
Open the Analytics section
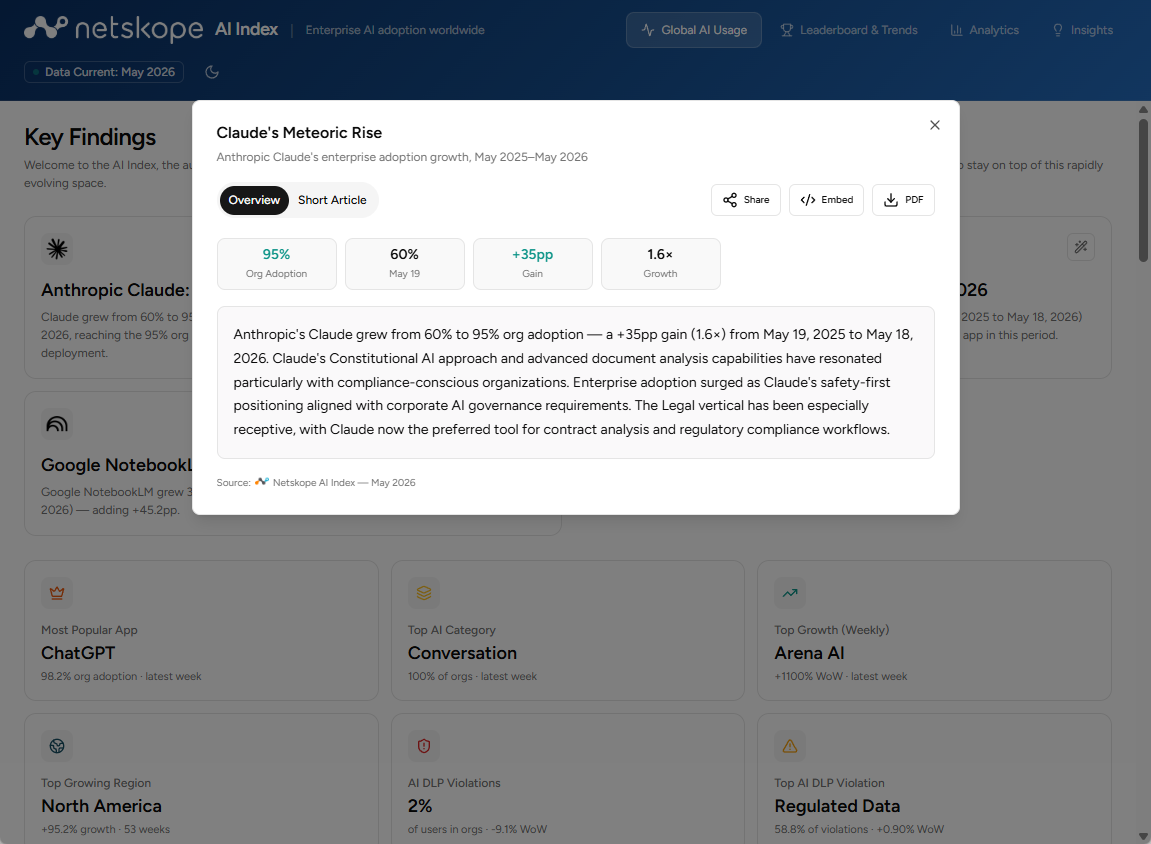[984, 30]
